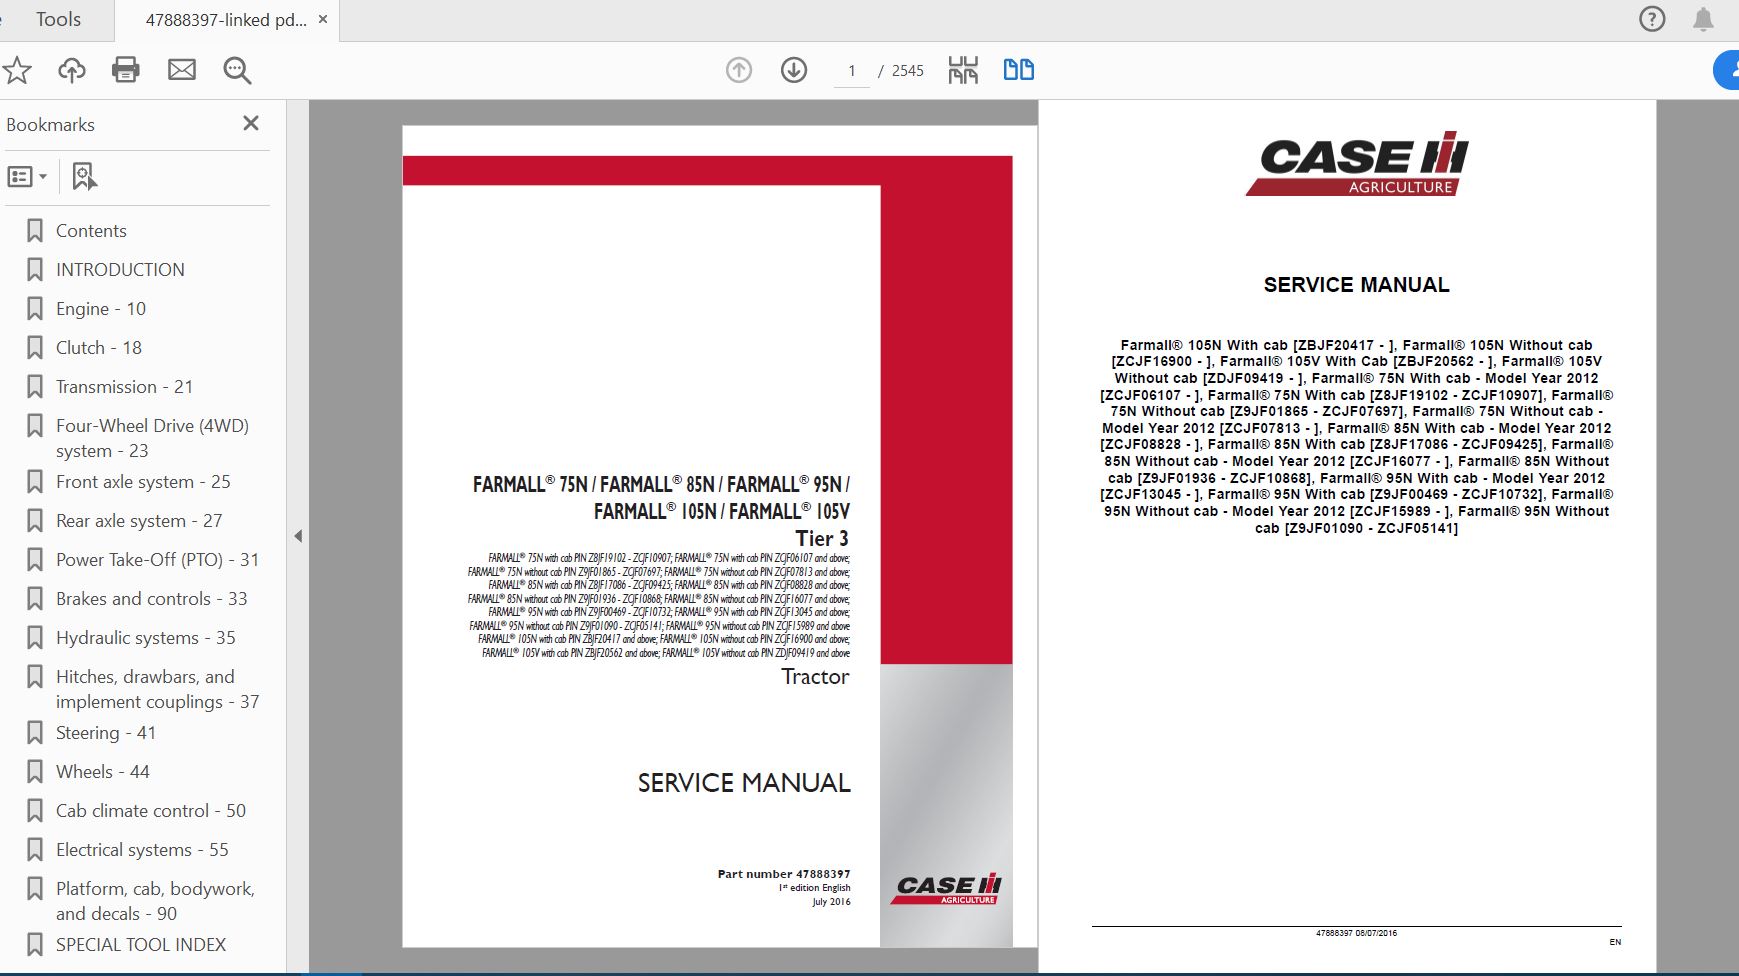Switch to two-page view
Image resolution: width=1739 pixels, height=976 pixels.
point(1019,70)
